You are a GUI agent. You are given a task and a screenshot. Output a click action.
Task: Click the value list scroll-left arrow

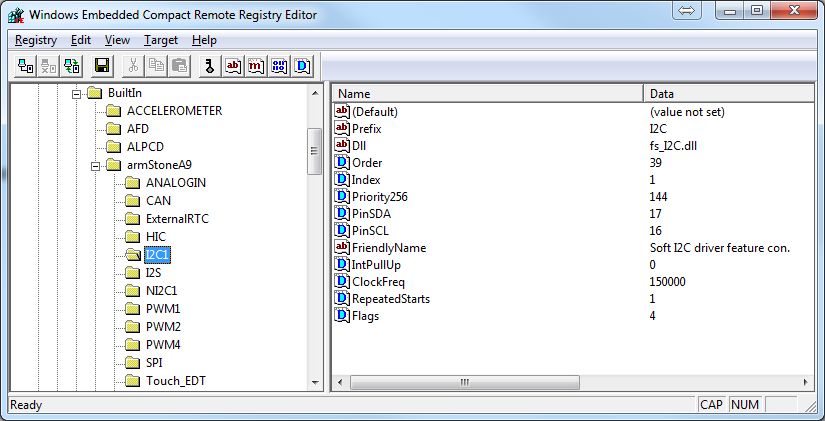point(340,383)
